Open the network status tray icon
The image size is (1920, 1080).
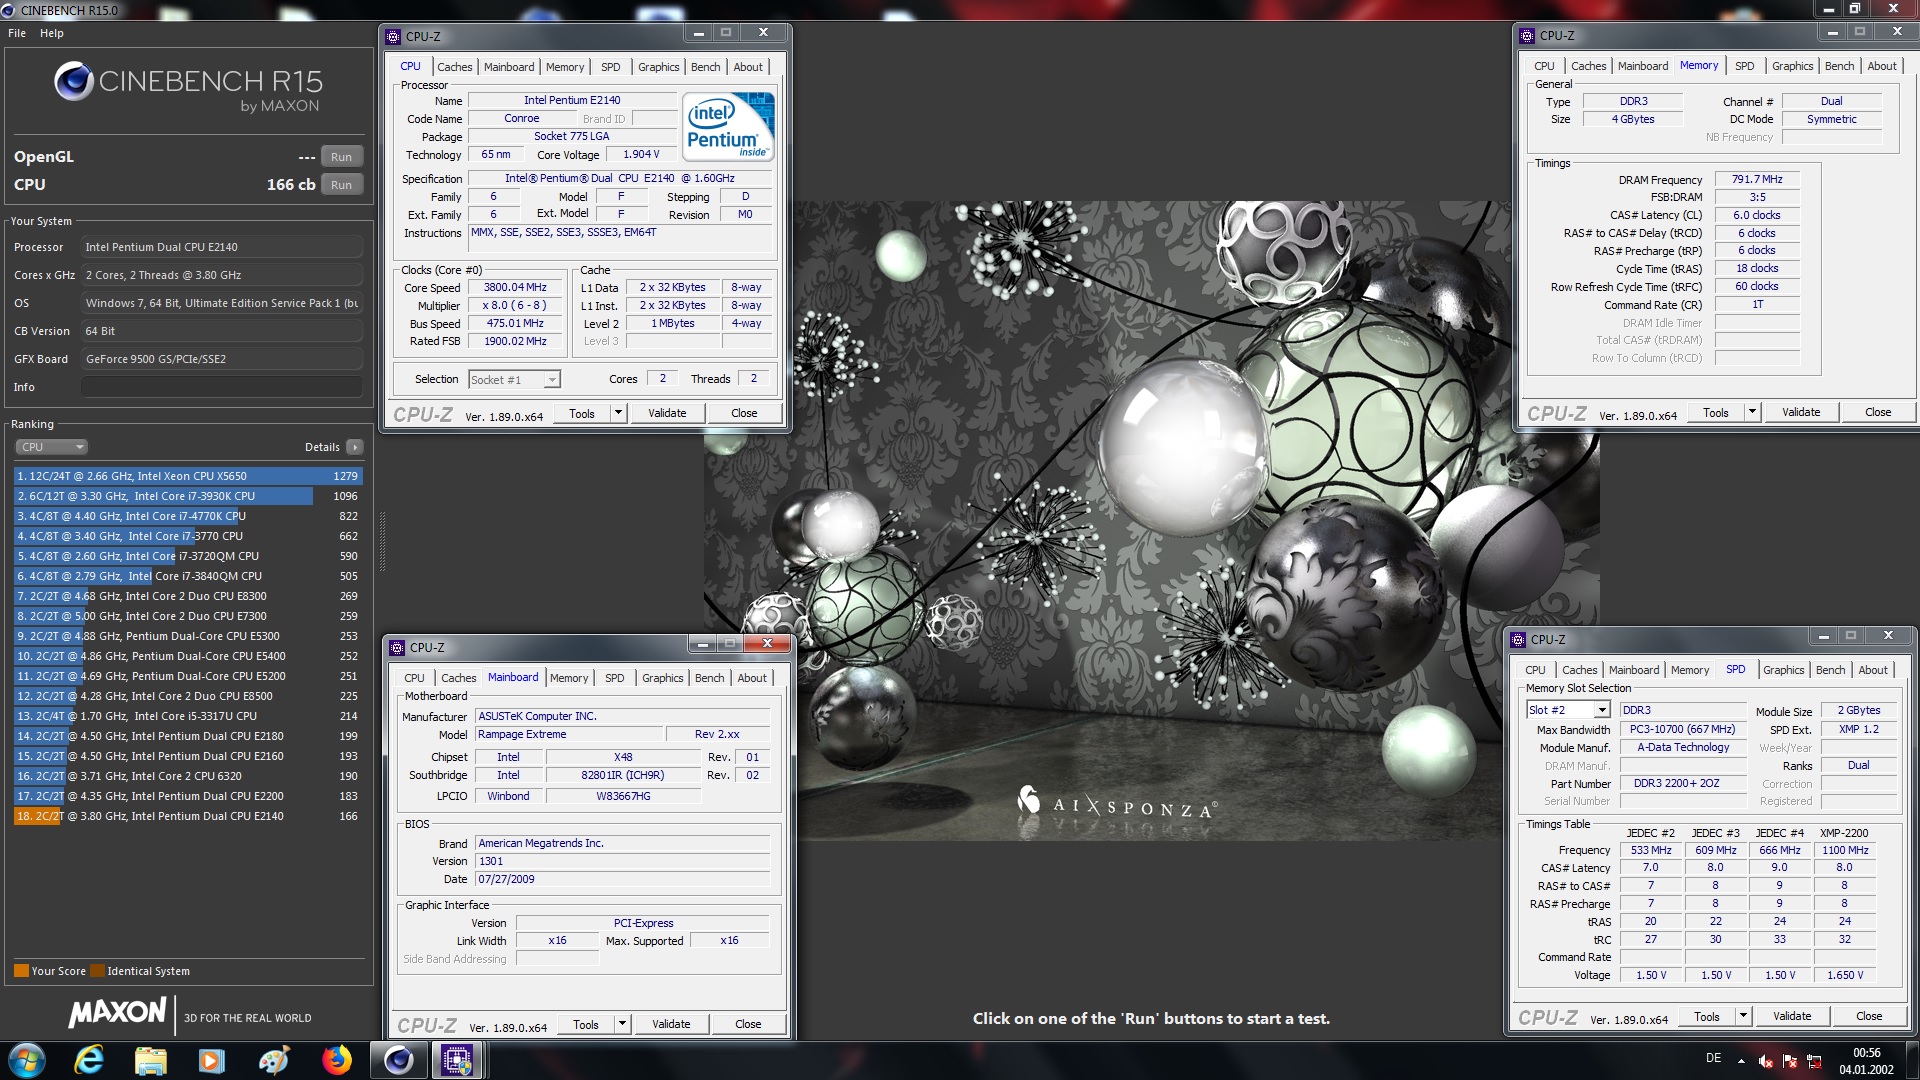pyautogui.click(x=1814, y=1061)
